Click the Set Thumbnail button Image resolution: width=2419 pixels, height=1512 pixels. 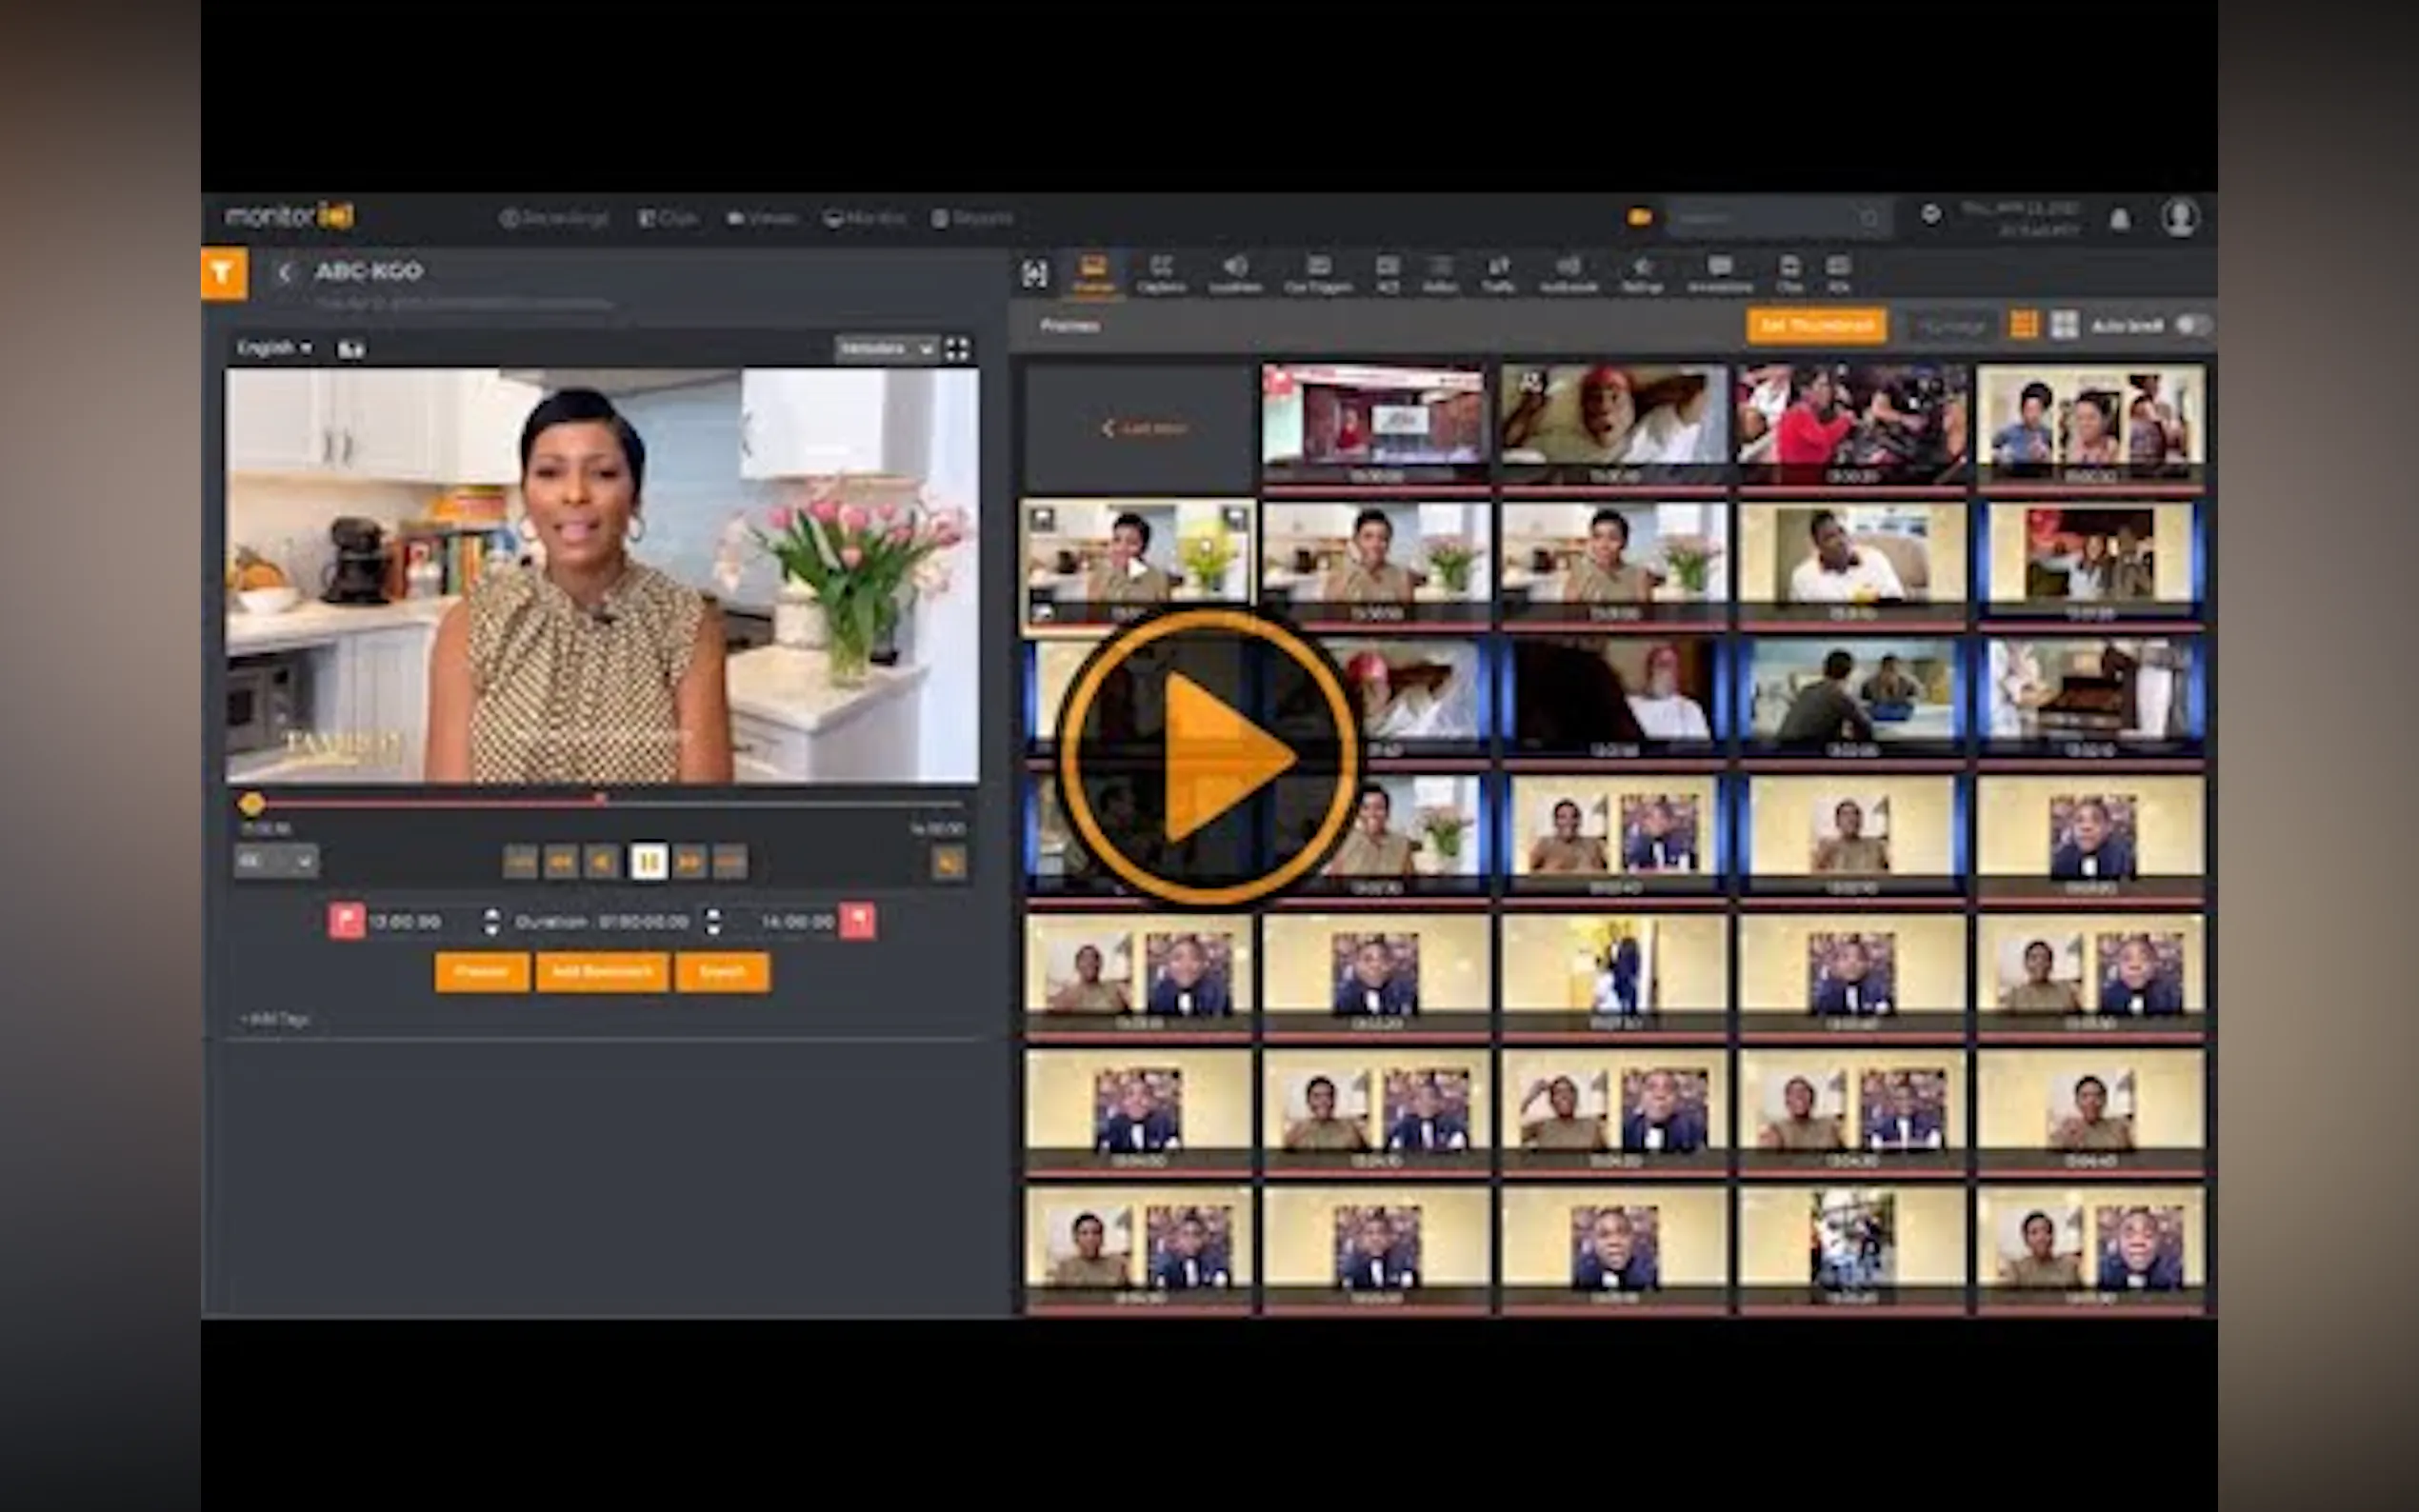pos(1816,326)
